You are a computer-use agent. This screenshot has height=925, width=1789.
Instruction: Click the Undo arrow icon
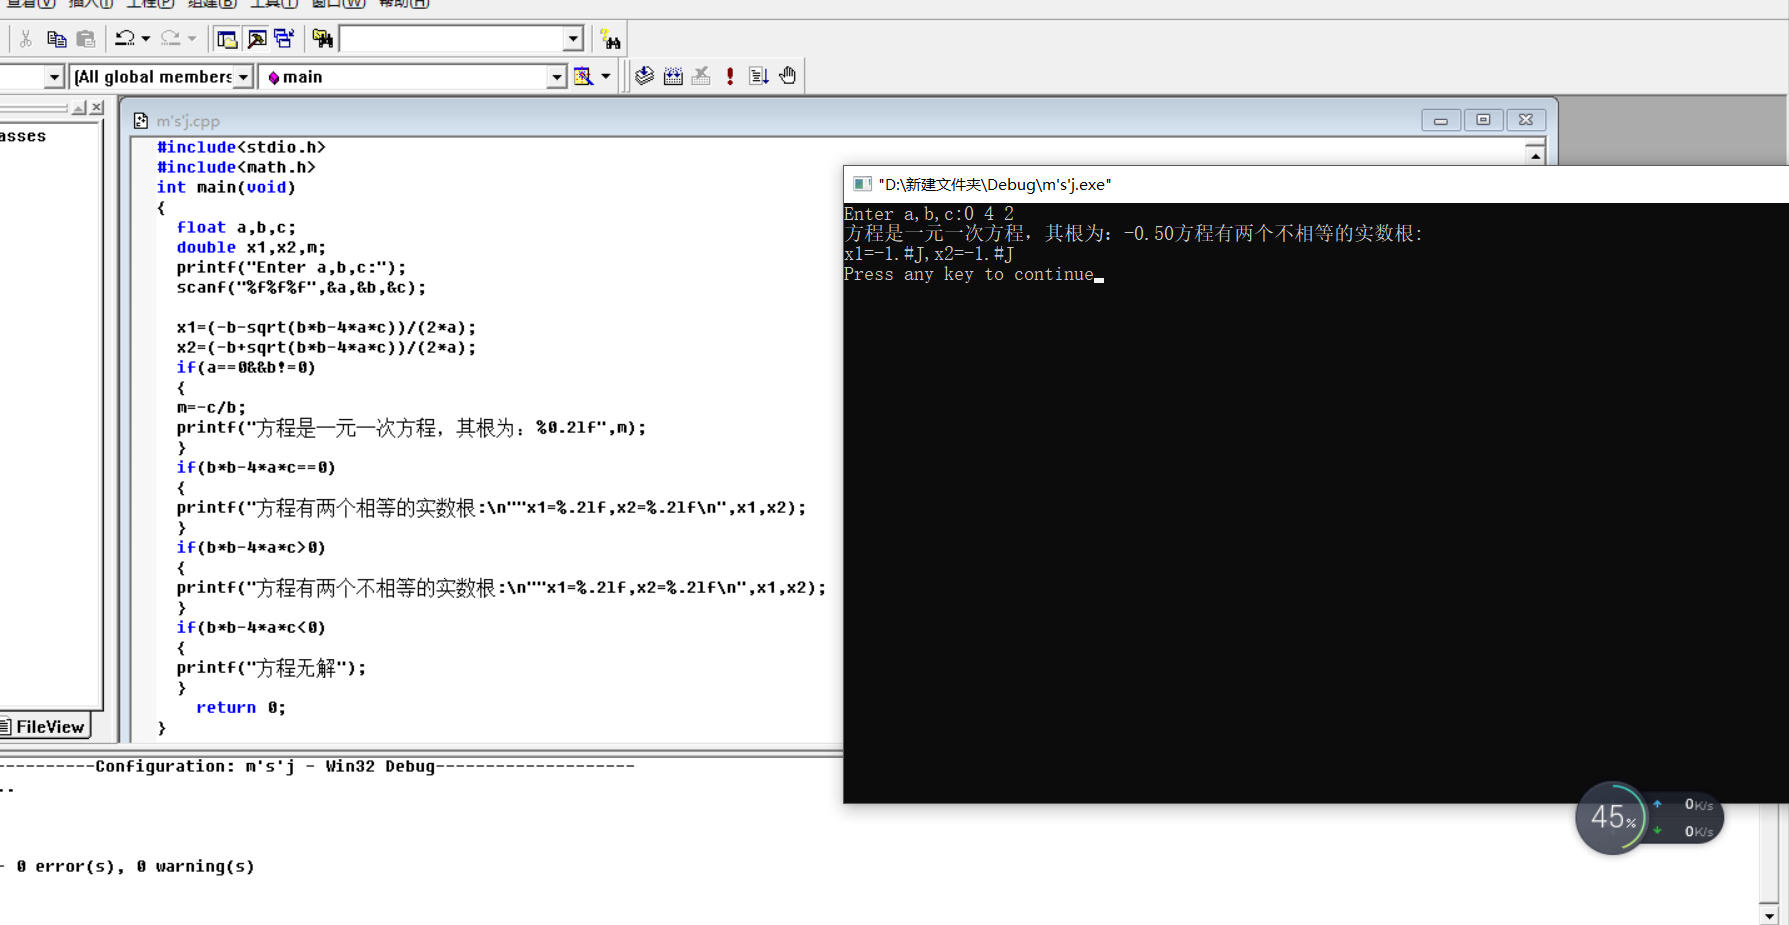click(x=125, y=39)
